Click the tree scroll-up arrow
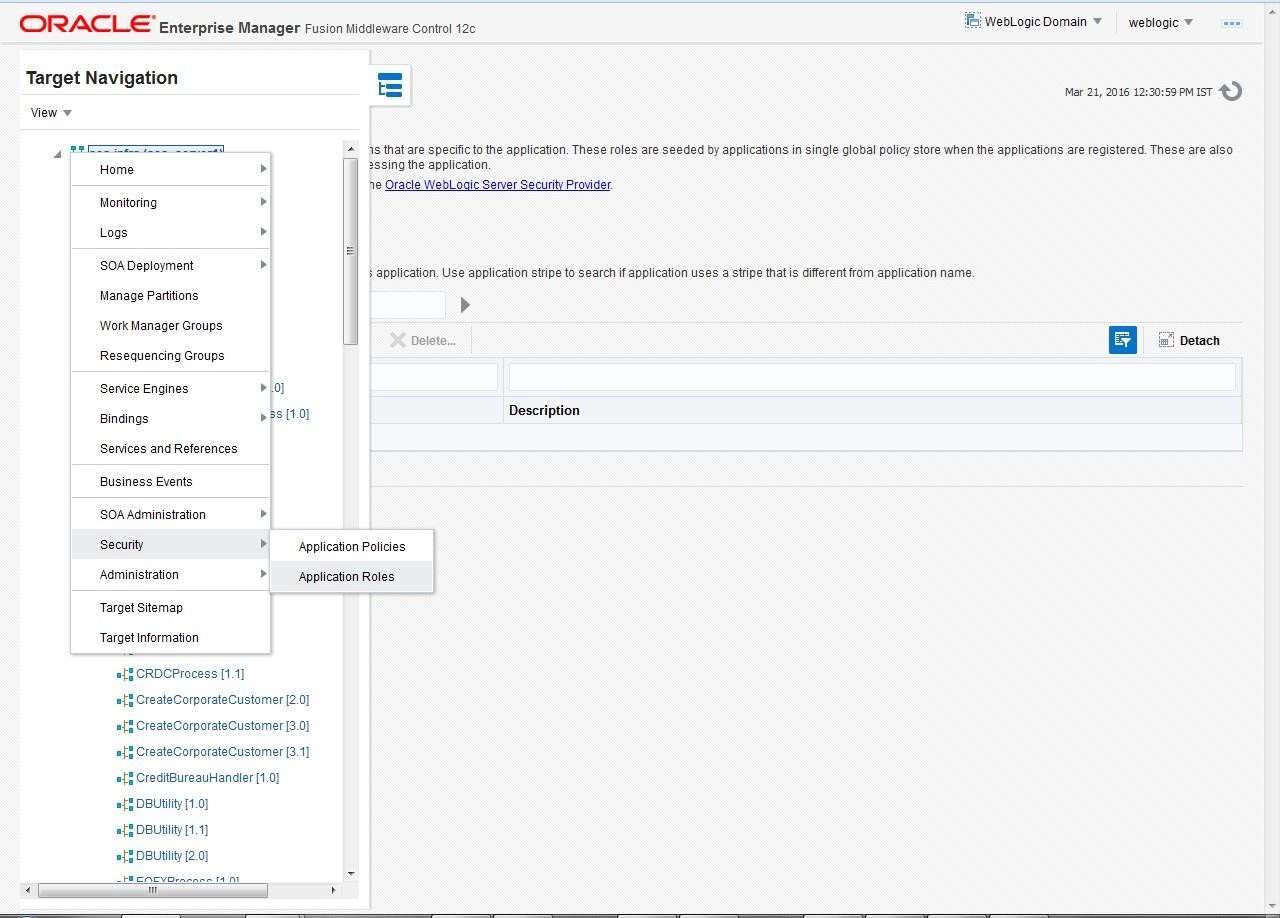 pos(351,149)
